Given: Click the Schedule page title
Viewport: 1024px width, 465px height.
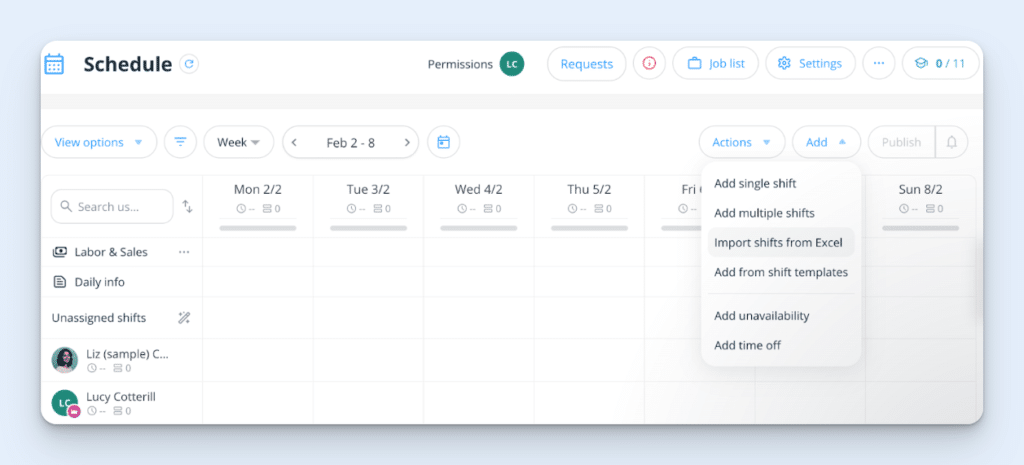Looking at the screenshot, I should (x=127, y=64).
